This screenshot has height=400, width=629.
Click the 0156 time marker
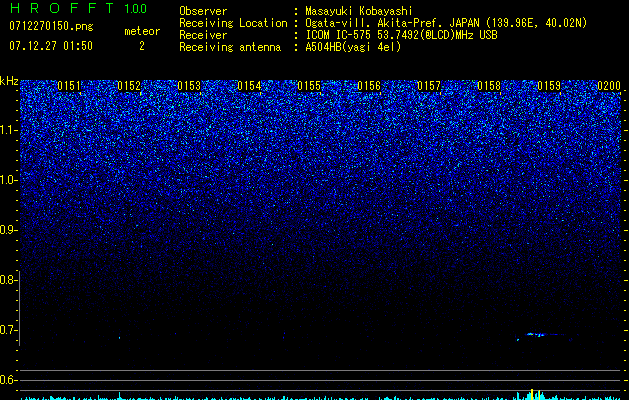(x=369, y=86)
